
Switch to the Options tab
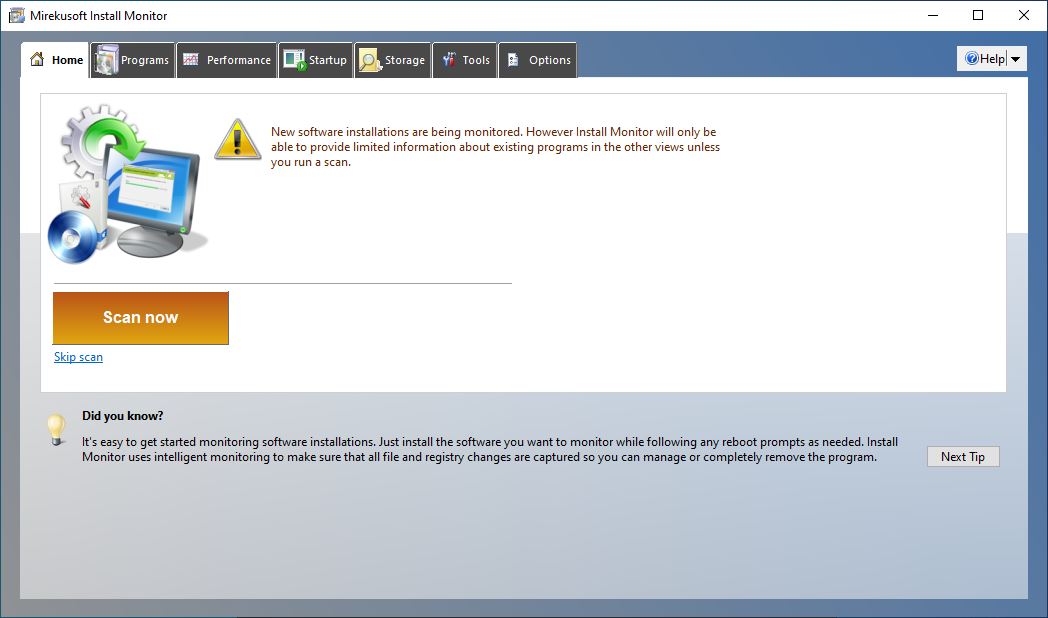point(538,60)
